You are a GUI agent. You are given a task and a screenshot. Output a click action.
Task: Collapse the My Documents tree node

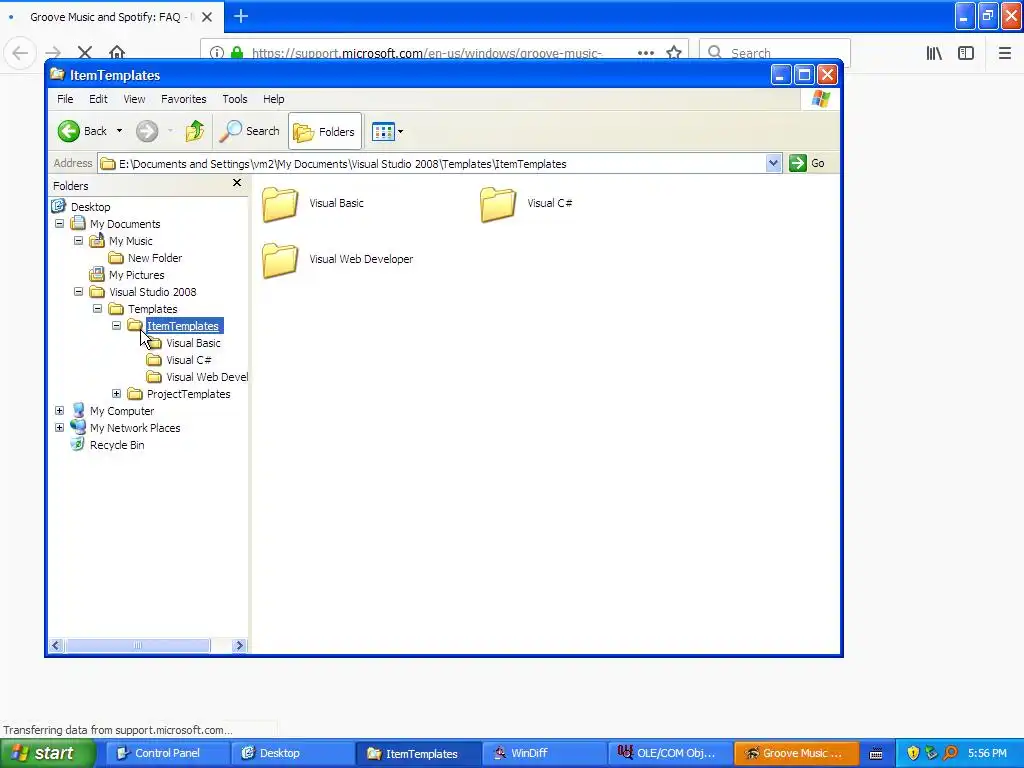pyautogui.click(x=59, y=223)
